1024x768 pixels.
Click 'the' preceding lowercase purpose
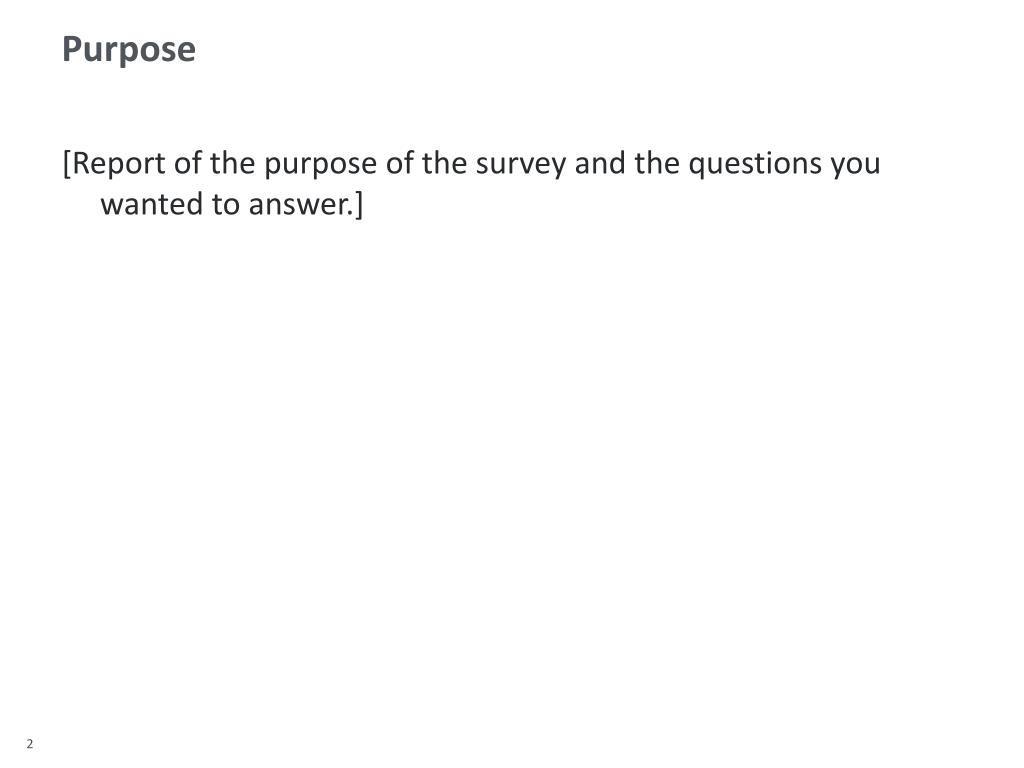(x=232, y=163)
